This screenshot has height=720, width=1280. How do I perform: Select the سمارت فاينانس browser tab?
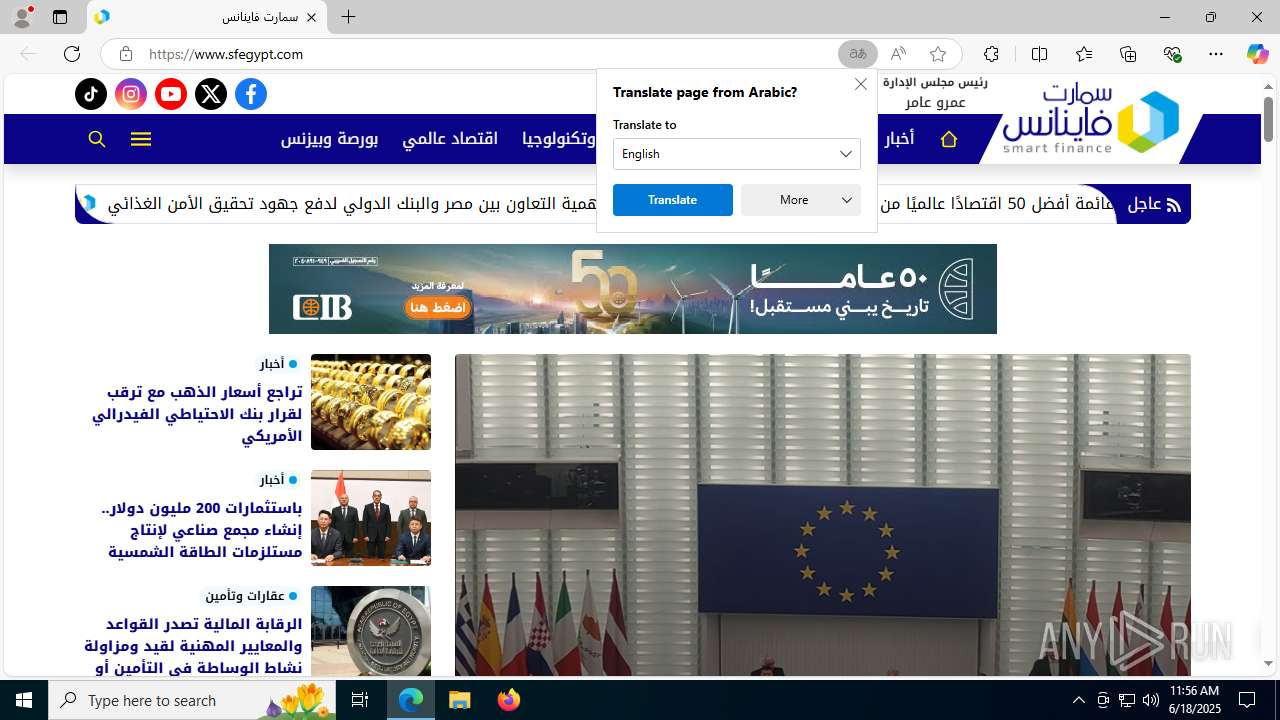click(207, 17)
